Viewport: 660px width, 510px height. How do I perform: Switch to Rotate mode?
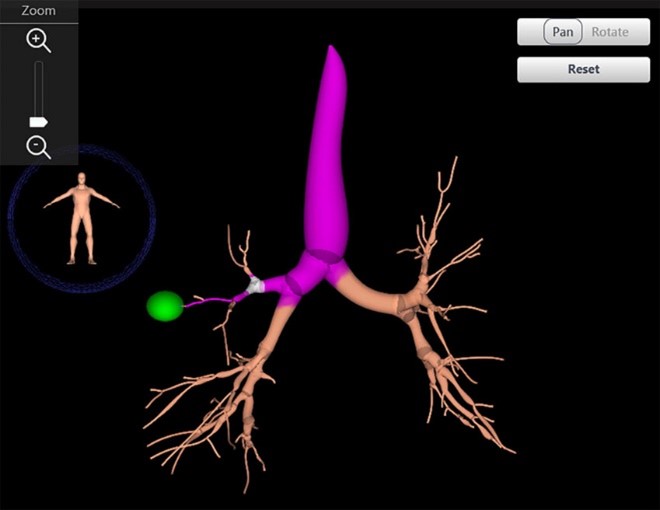tap(610, 32)
